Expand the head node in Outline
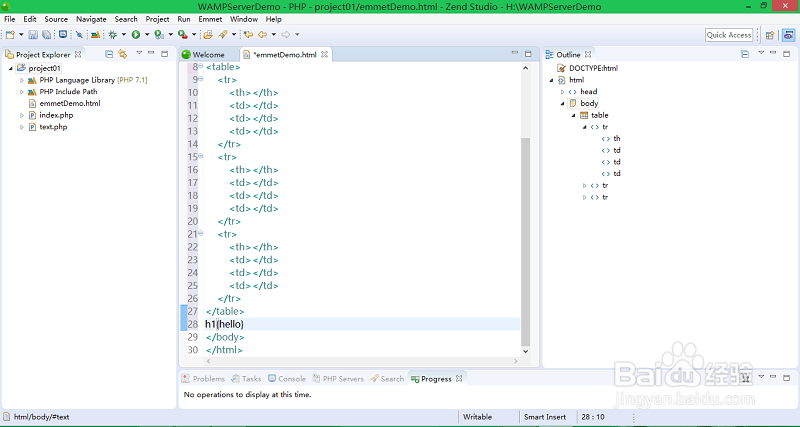This screenshot has width=800, height=427. [562, 92]
